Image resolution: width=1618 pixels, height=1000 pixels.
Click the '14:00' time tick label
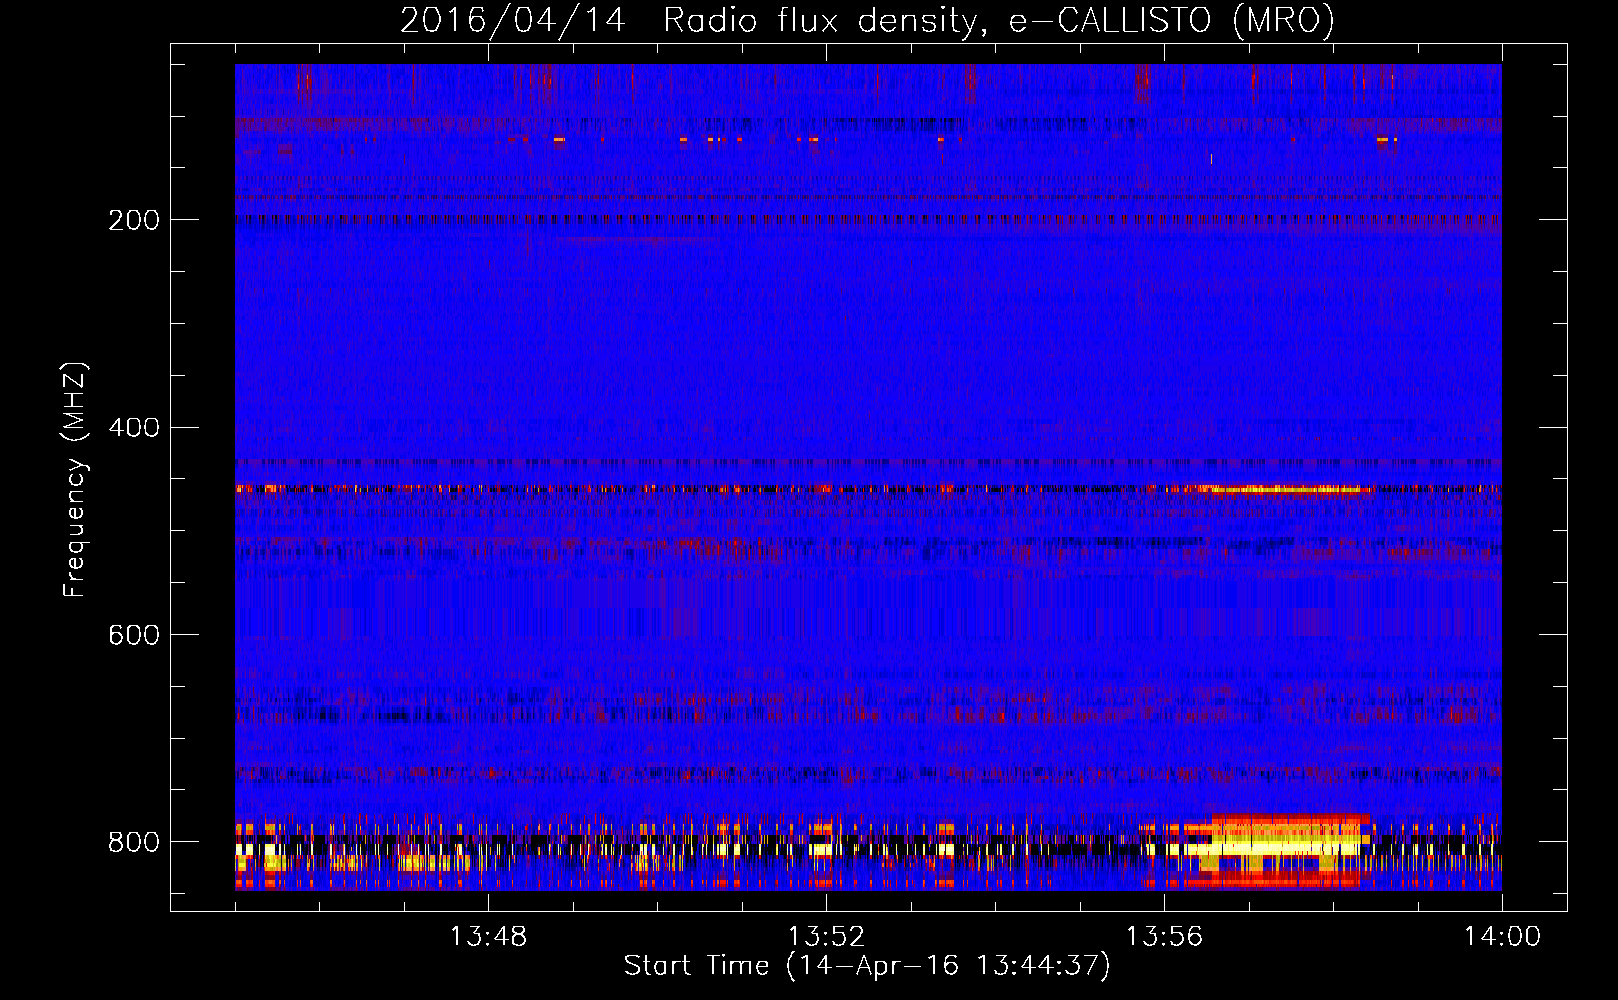point(1502,937)
